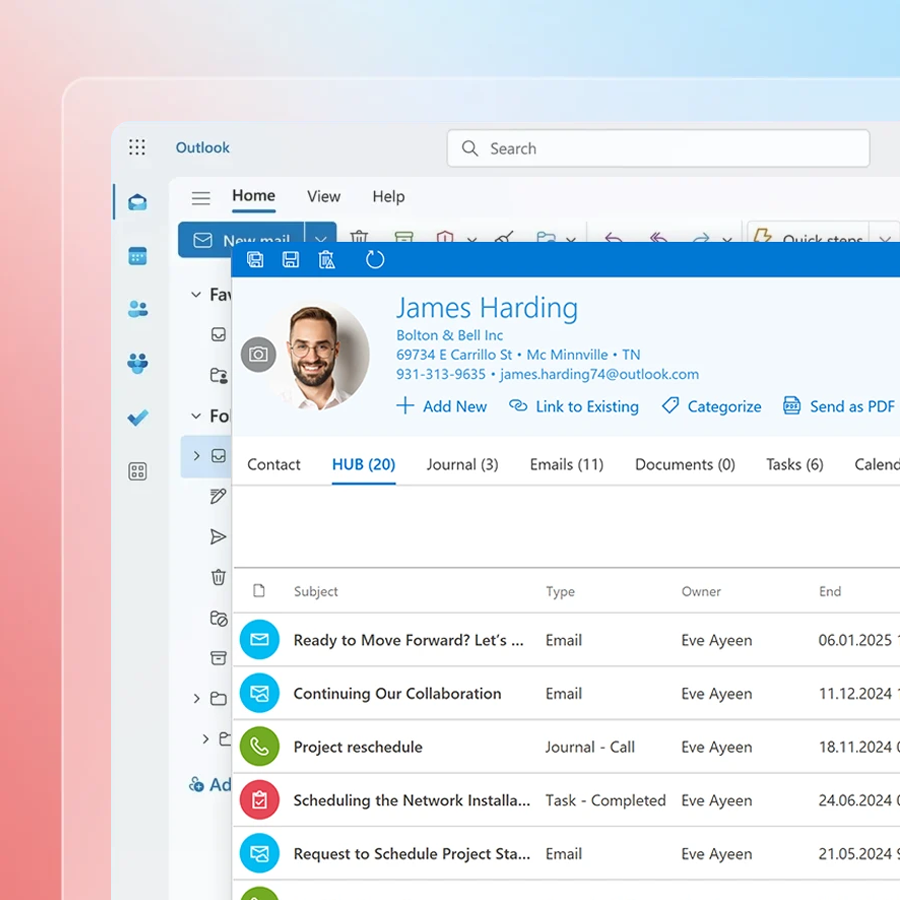The width and height of the screenshot is (900, 900).
Task: Toggle the navigation pane hamburger menu
Action: pyautogui.click(x=200, y=198)
